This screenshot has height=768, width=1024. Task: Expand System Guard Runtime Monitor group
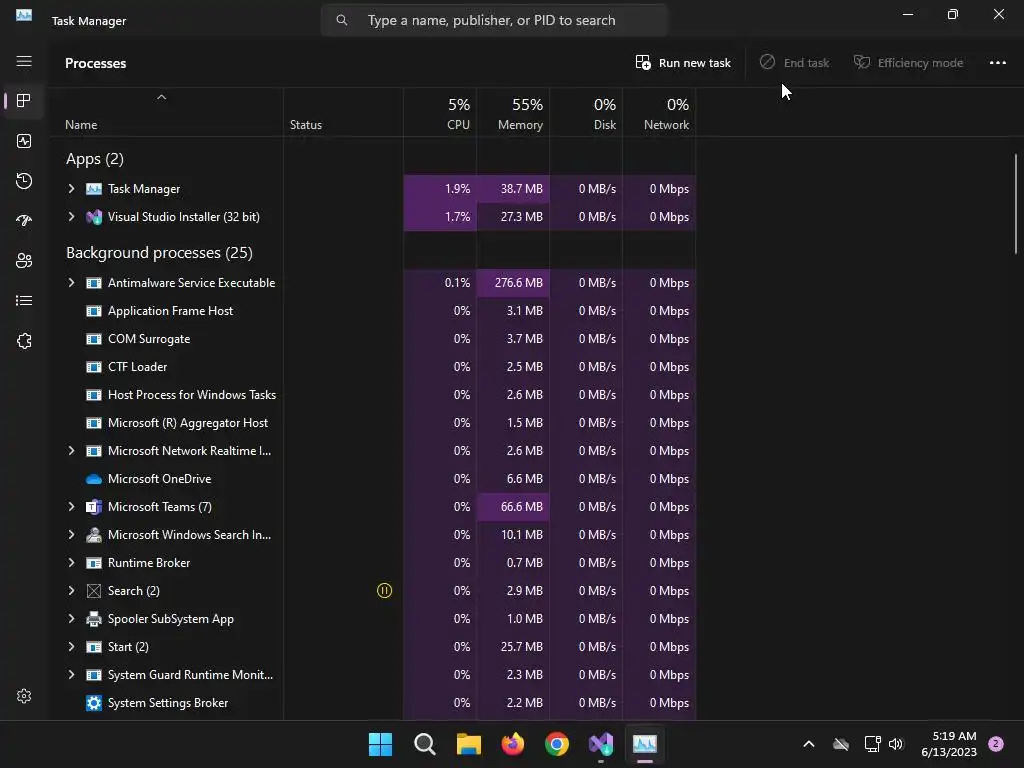pos(71,675)
